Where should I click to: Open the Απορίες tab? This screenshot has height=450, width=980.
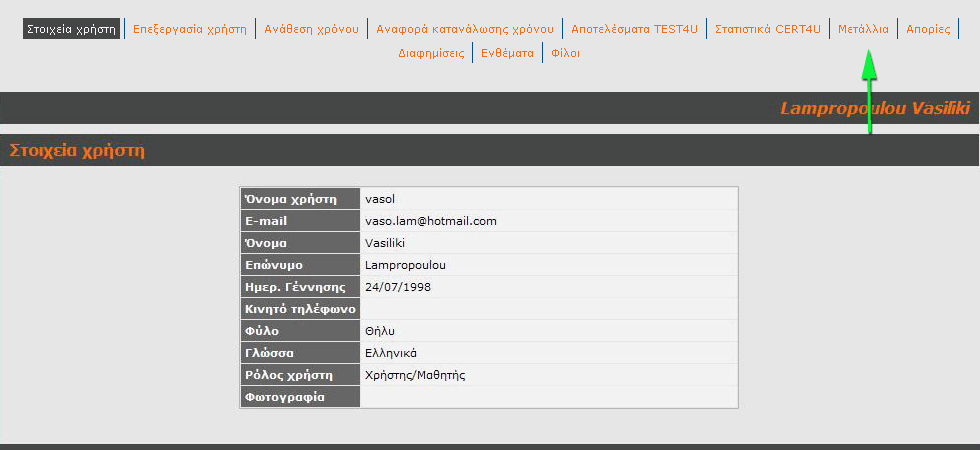928,29
